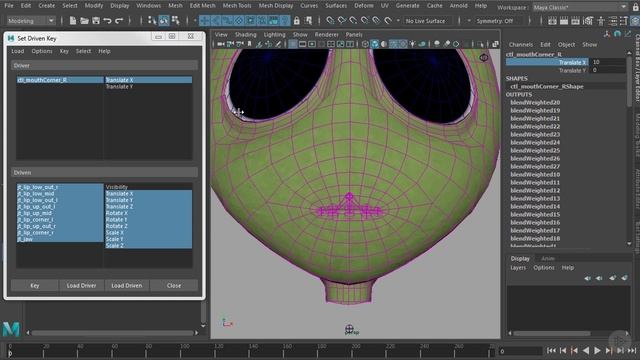
Task: Click the current frame input field
Action: pyautogui.click(x=520, y=351)
